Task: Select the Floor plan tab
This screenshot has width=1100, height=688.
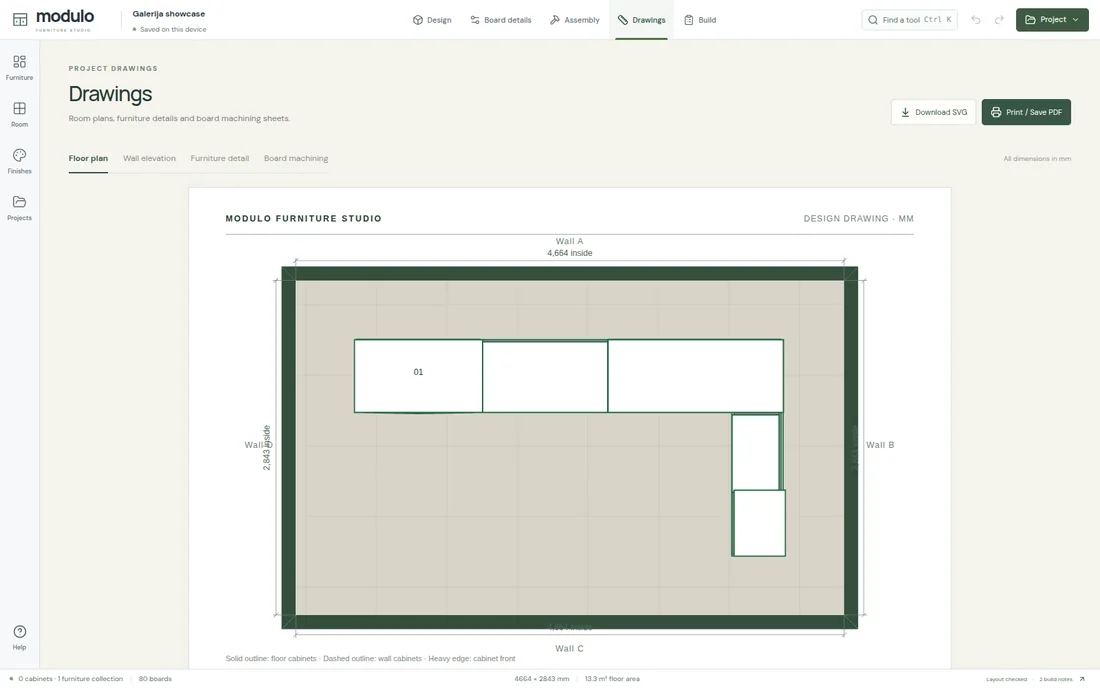Action: 88,158
